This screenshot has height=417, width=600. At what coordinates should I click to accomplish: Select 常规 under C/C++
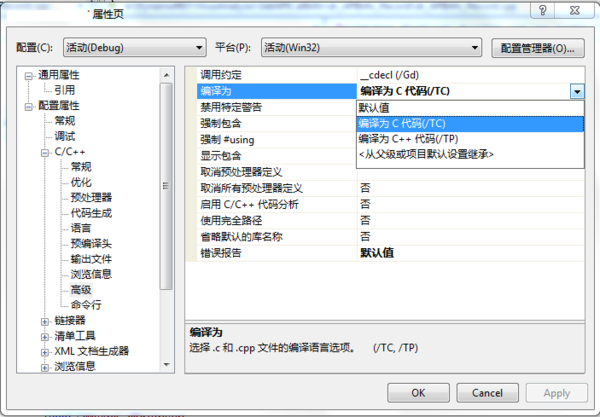coord(81,167)
